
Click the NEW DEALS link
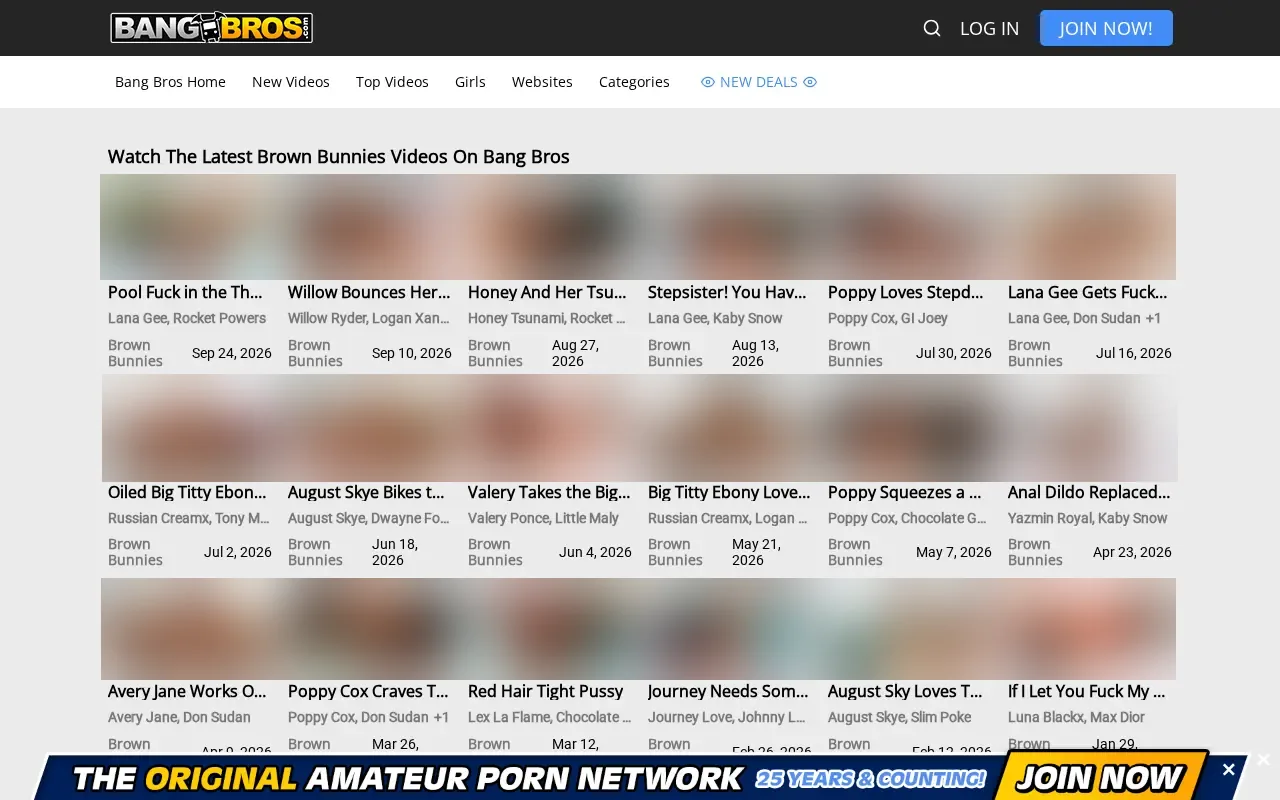[759, 82]
